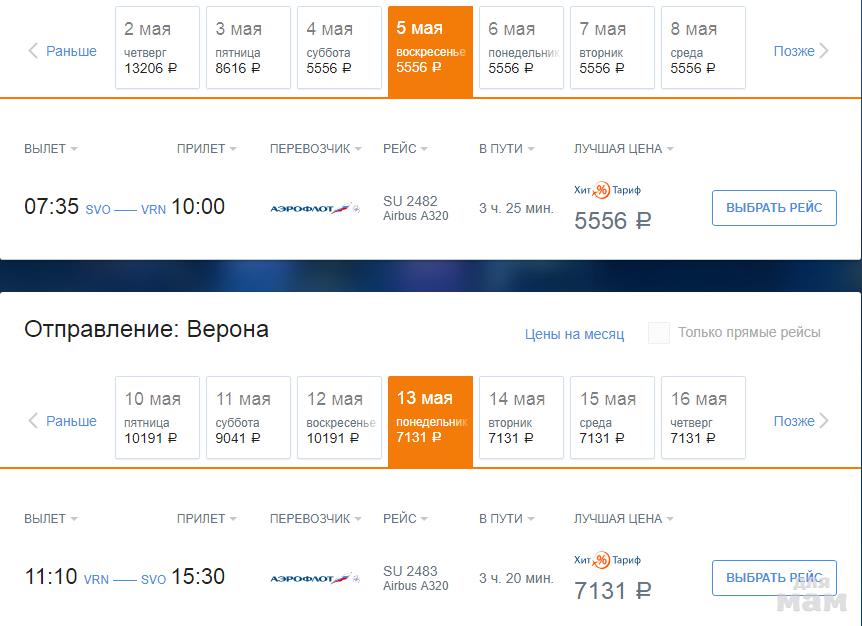Go to later dates in the top date strip

click(x=801, y=51)
